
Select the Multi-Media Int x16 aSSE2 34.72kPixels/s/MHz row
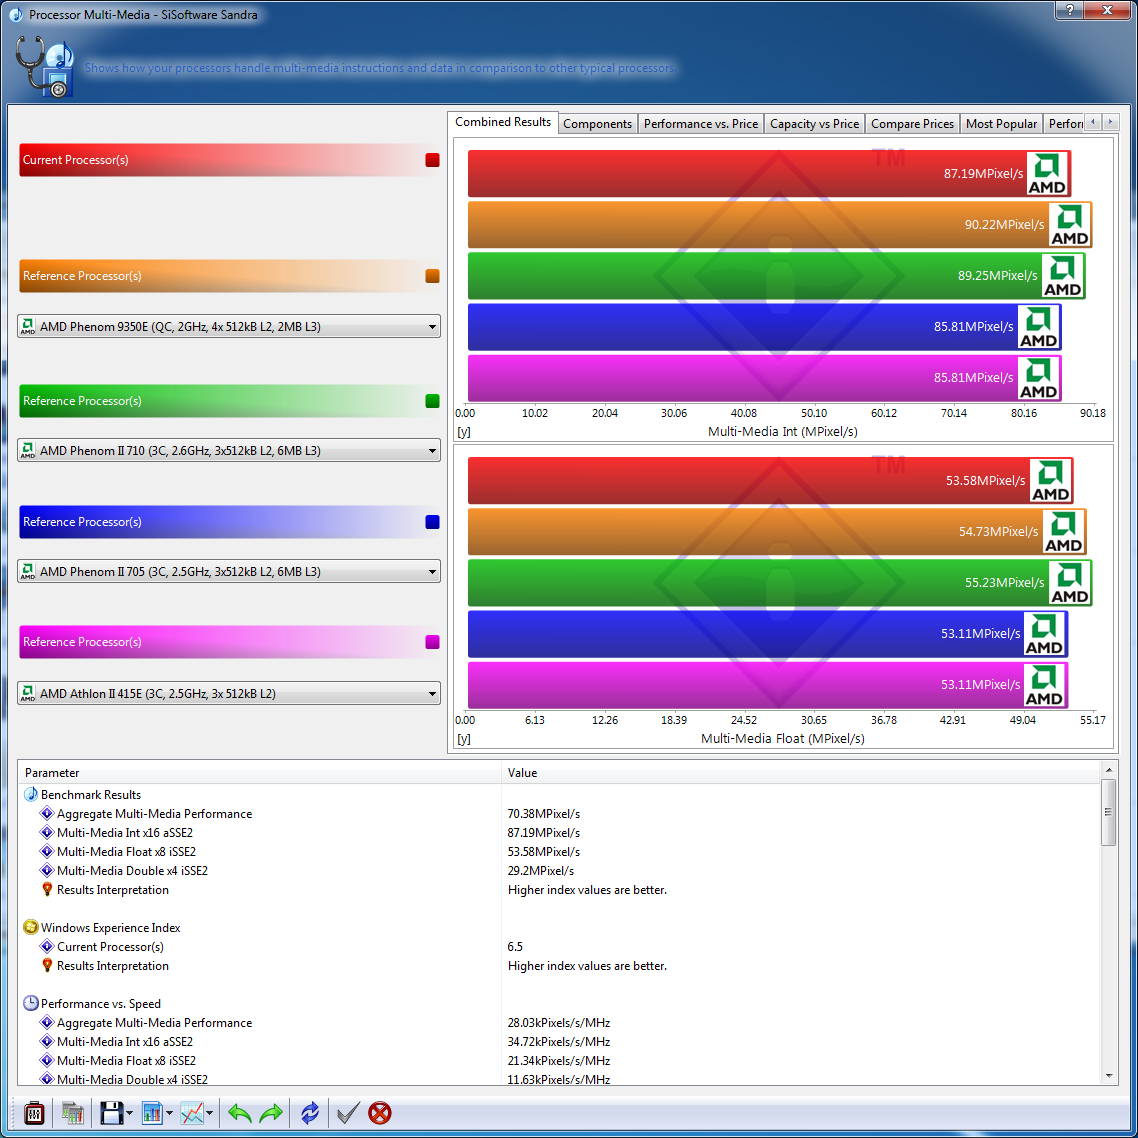click(559, 1041)
